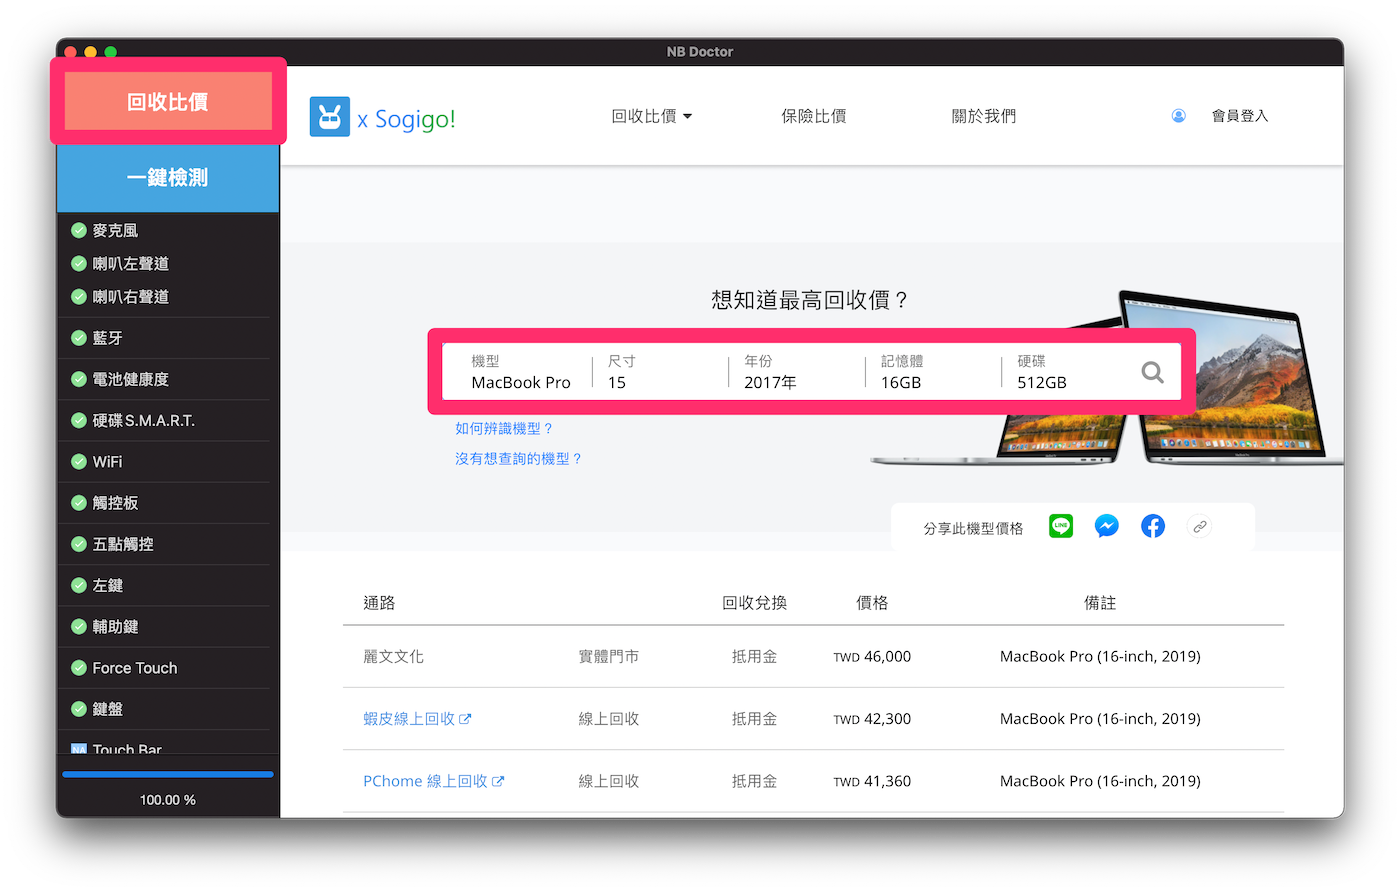Click the 回收比價 sidebar button
Viewport: 1400px width, 892px height.
[168, 101]
